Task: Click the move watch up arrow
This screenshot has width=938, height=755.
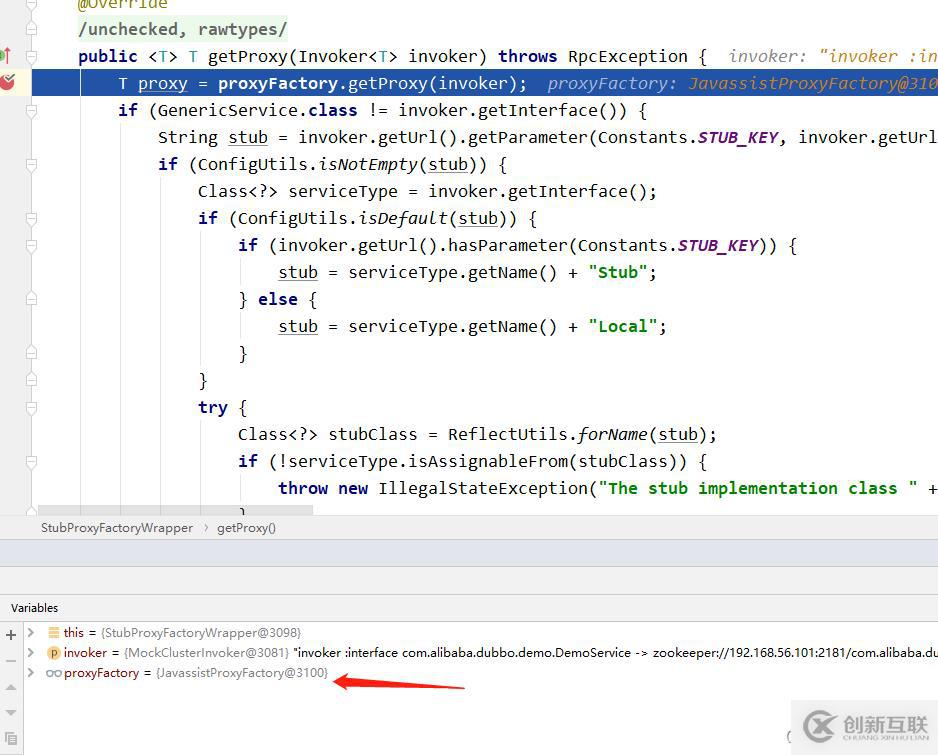Action: 11,686
